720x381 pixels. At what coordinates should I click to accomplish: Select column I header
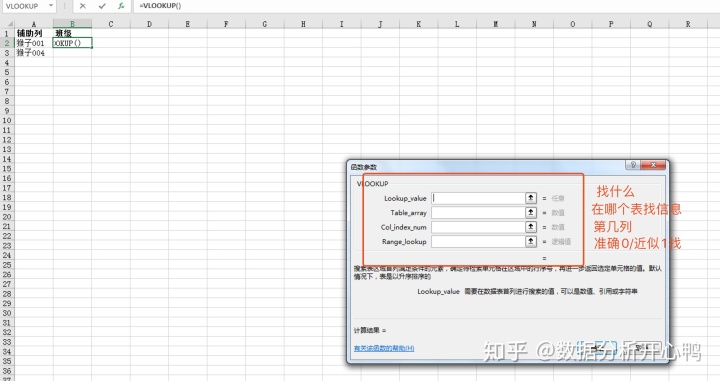341,24
